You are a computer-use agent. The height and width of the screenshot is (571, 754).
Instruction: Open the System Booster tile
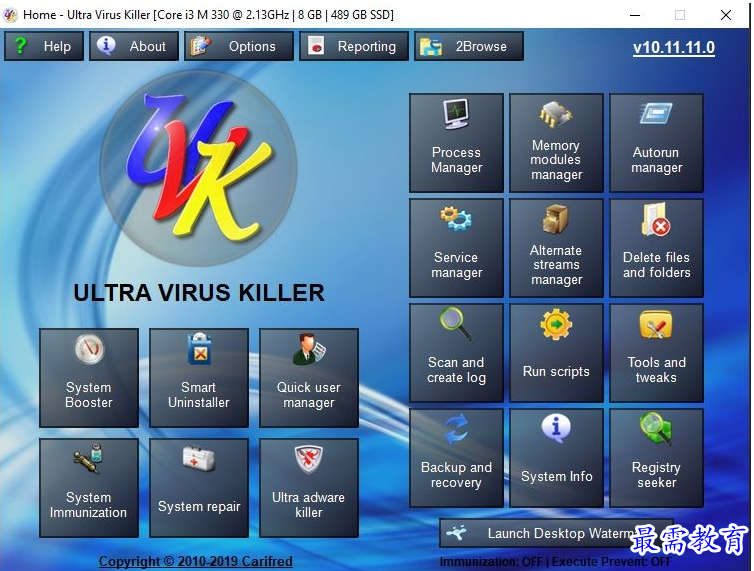[88, 378]
